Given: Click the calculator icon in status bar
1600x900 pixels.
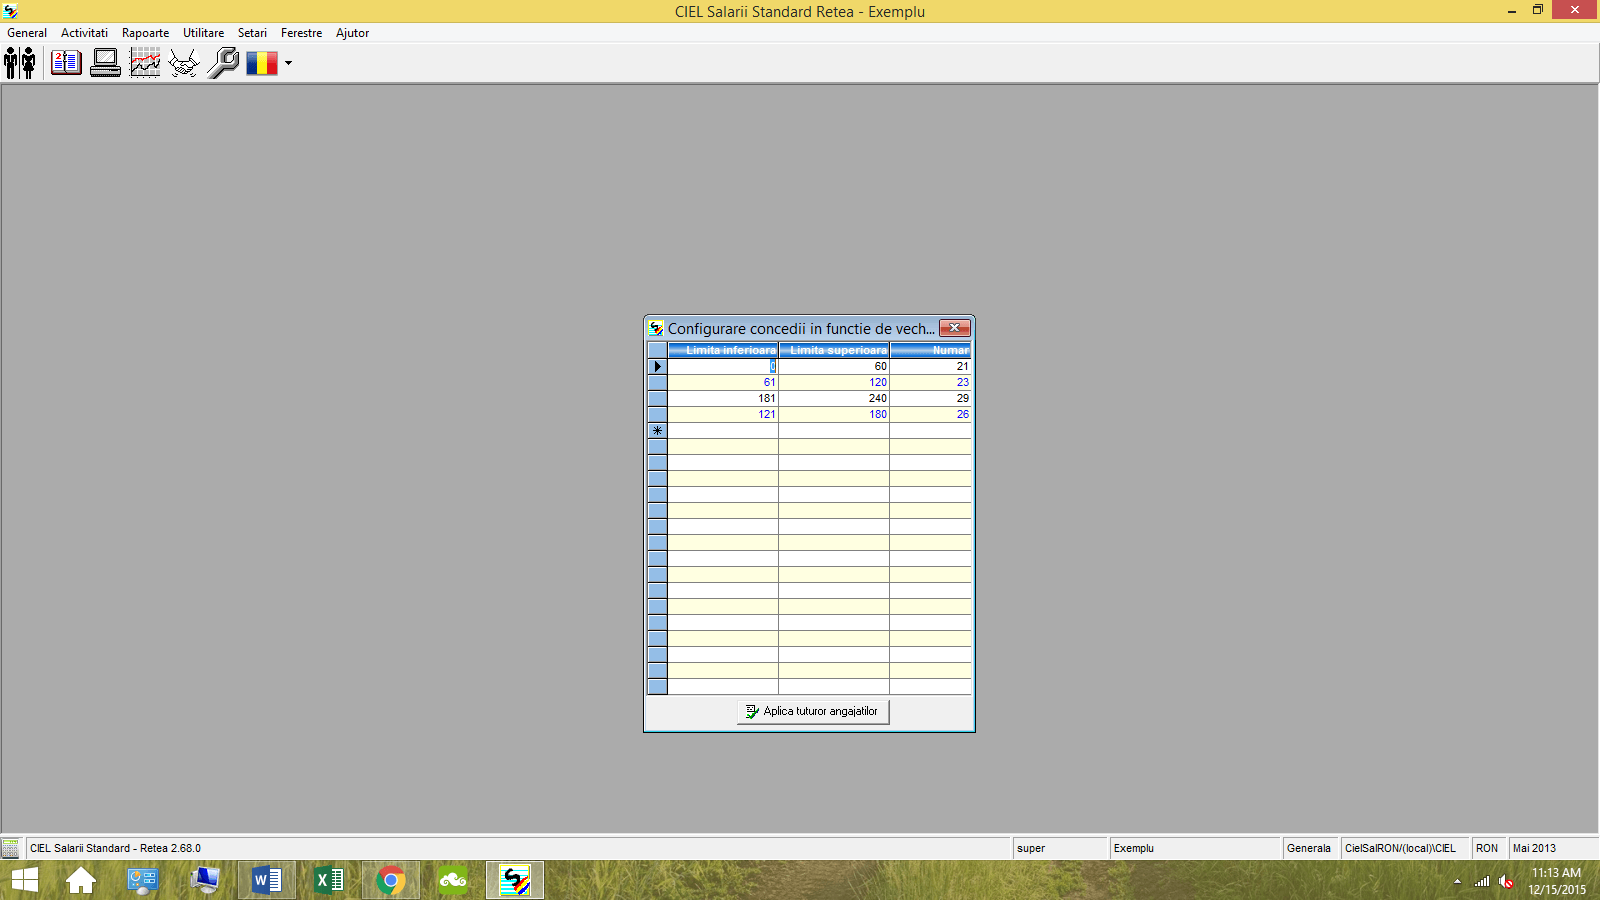Looking at the screenshot, I should click(10, 848).
